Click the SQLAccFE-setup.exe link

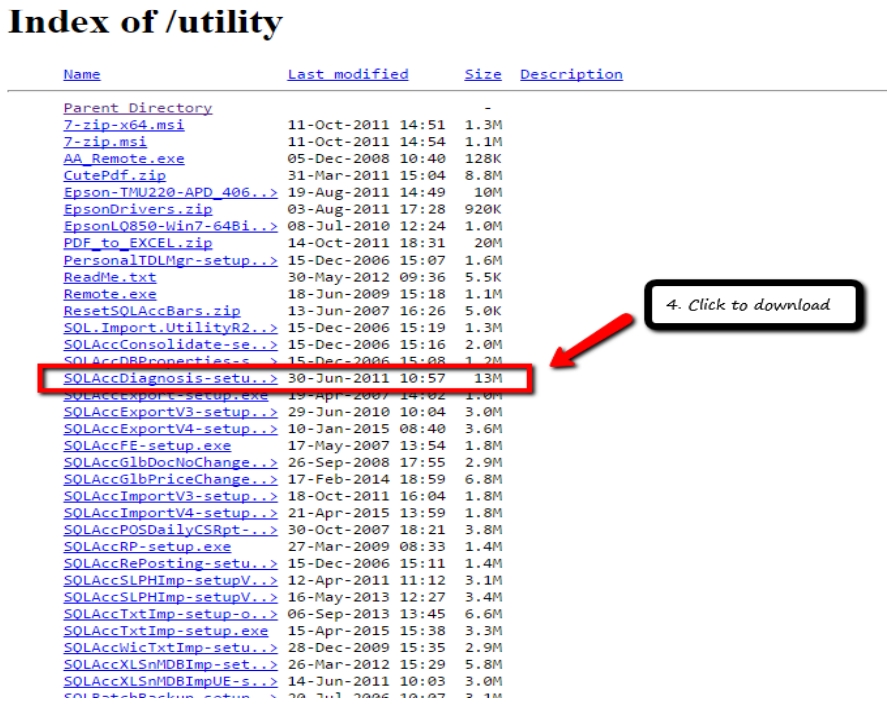tap(146, 446)
